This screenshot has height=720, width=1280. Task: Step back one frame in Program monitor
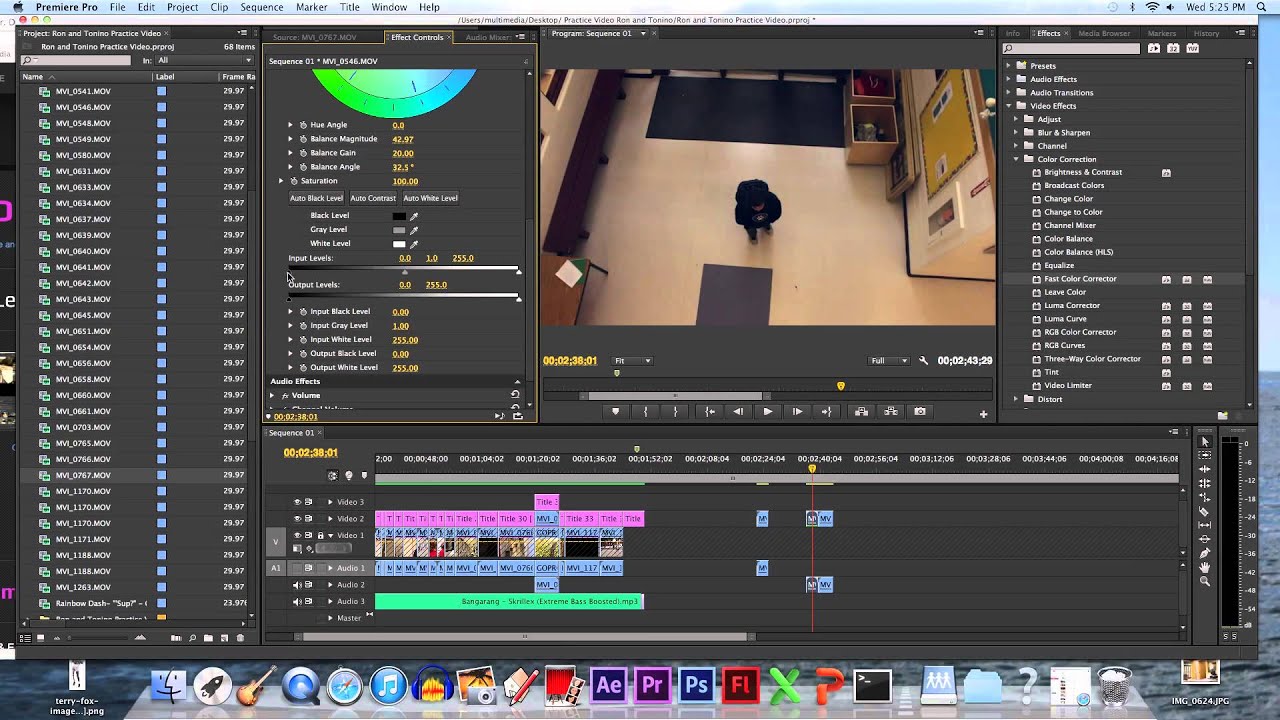click(738, 411)
